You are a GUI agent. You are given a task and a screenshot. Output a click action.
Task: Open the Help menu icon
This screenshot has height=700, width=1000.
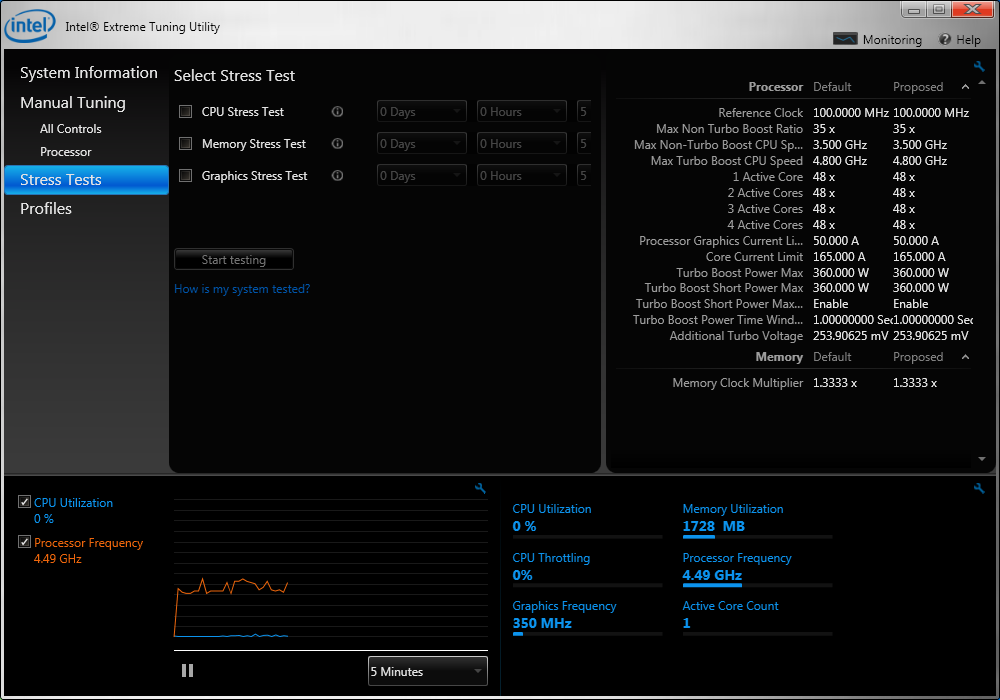[x=945, y=40]
